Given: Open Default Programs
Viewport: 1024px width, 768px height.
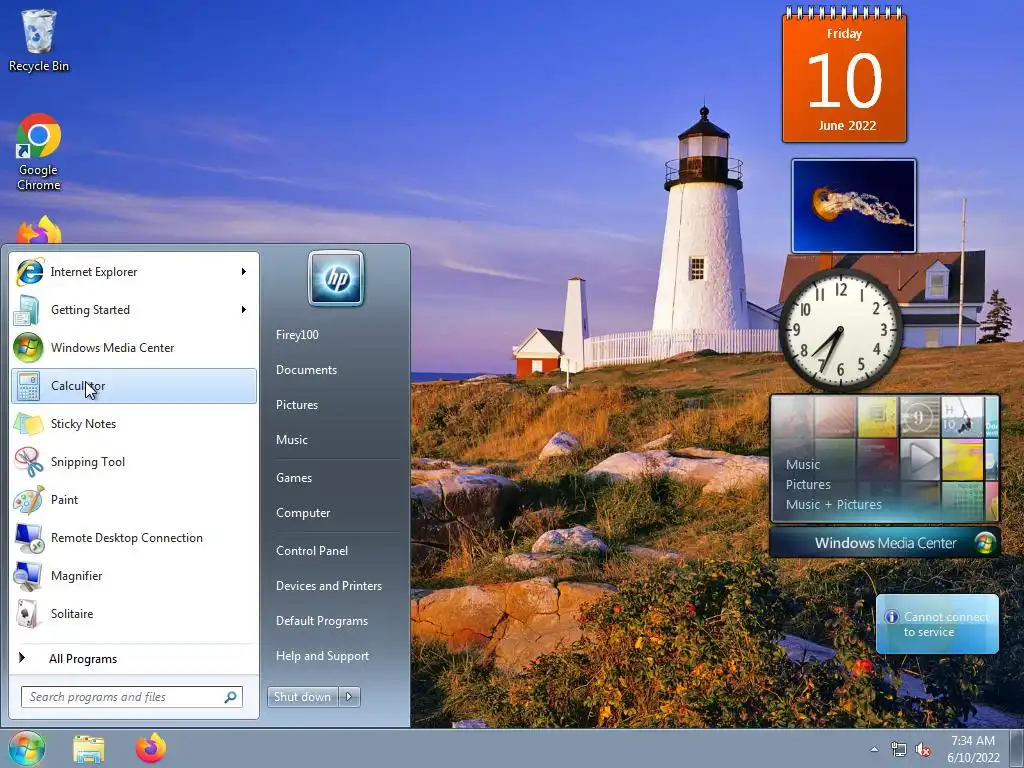Looking at the screenshot, I should 321,621.
